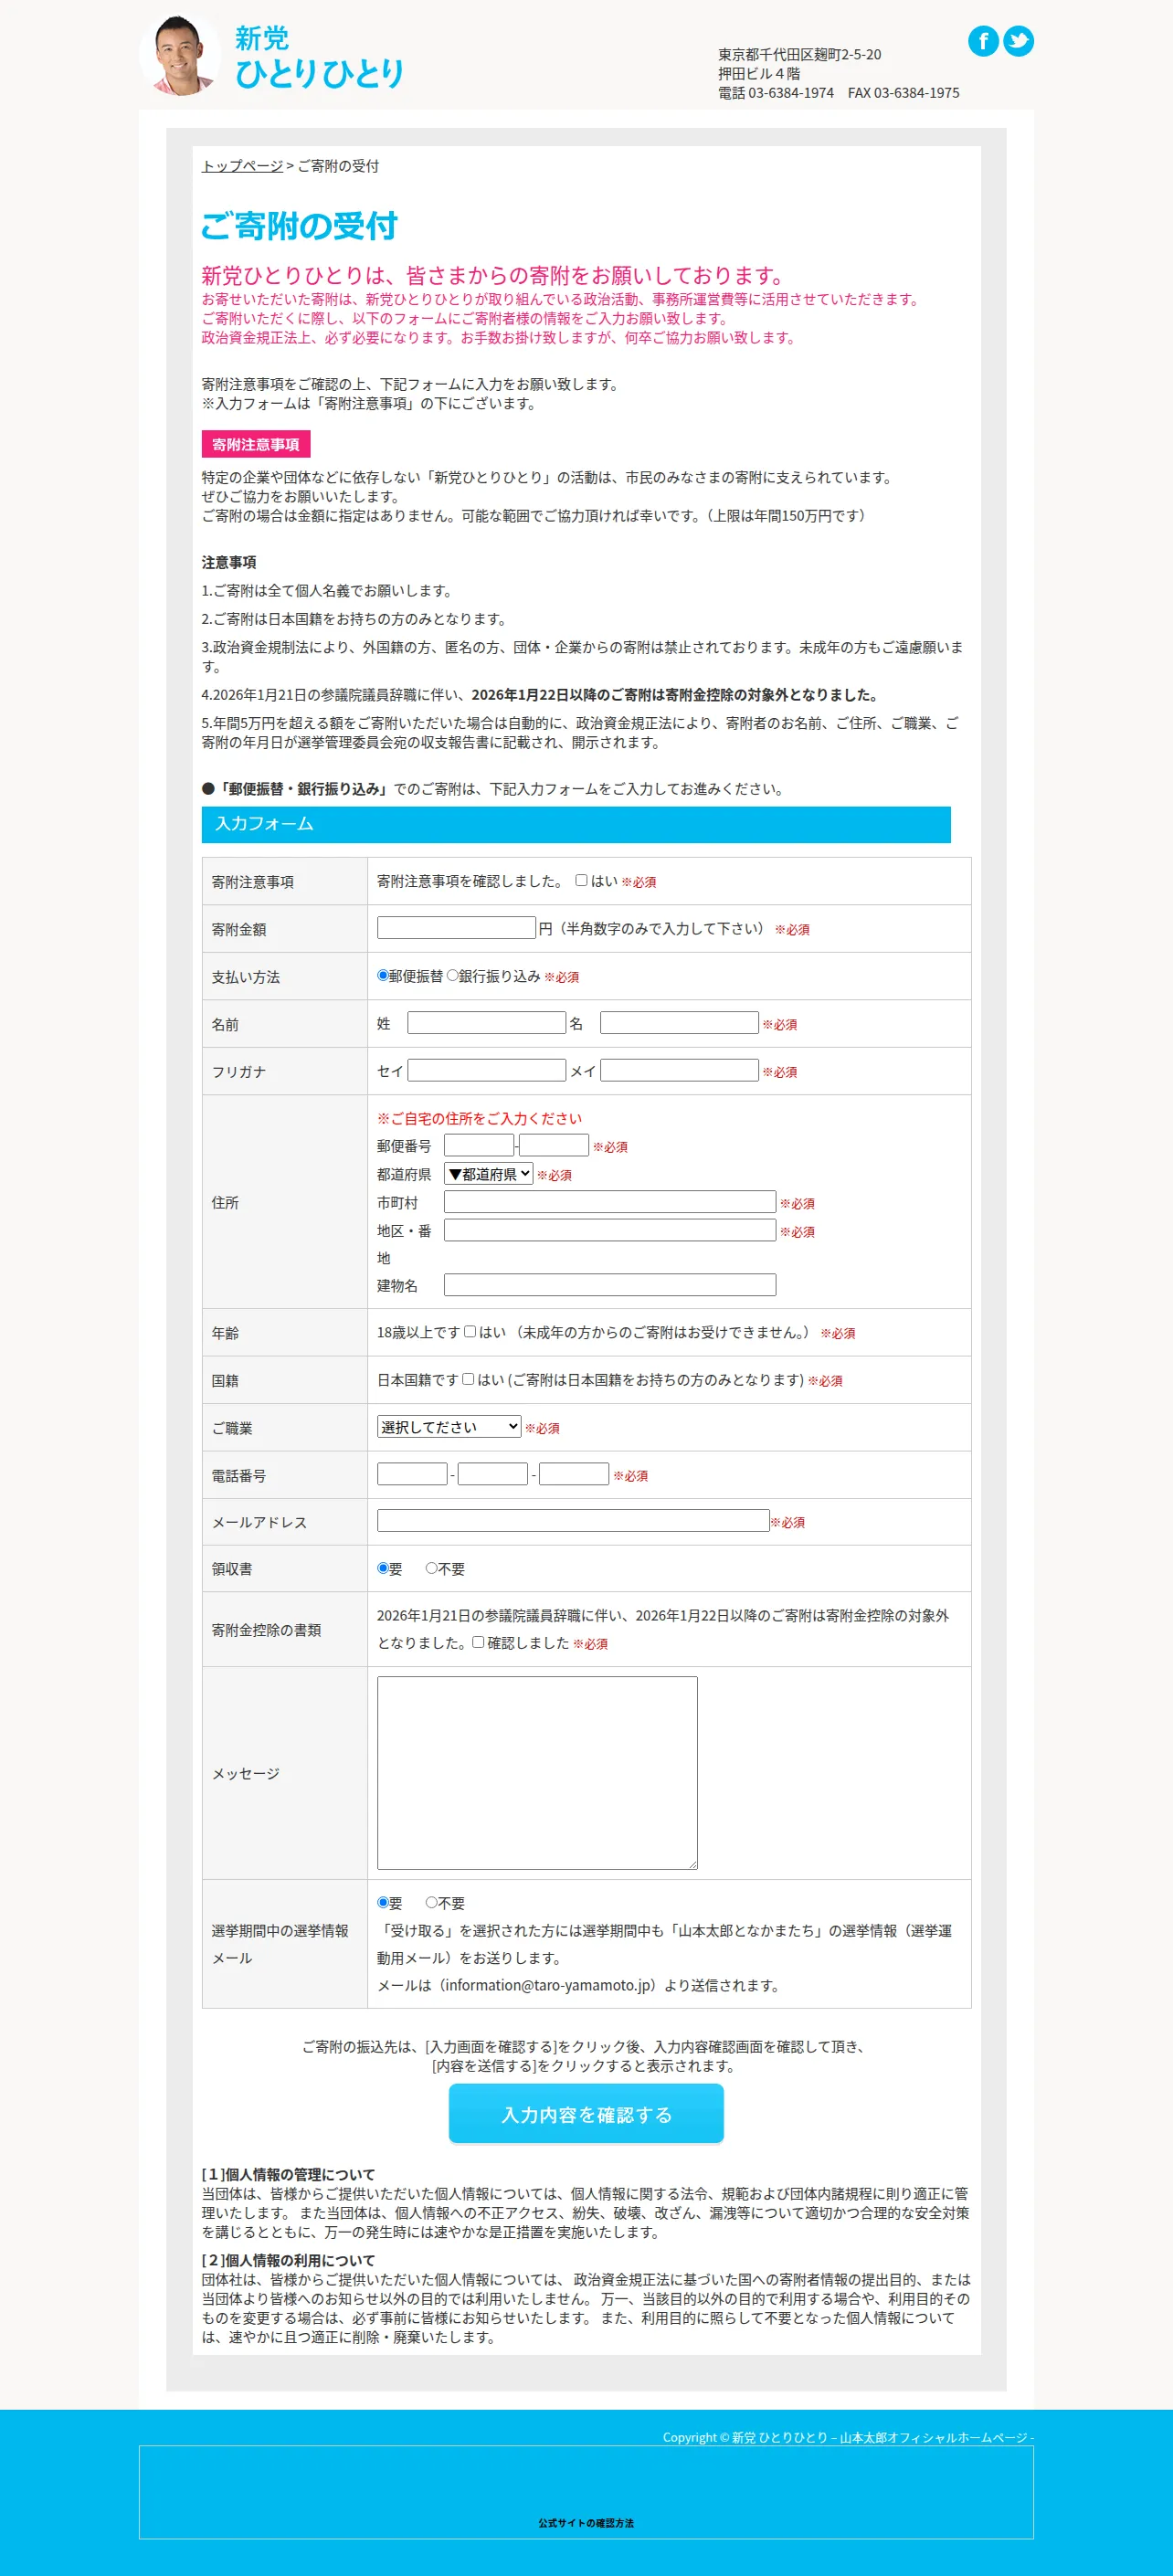Click the middle 電話番号 field
Screen dimensions: 1173x2576
493,1474
